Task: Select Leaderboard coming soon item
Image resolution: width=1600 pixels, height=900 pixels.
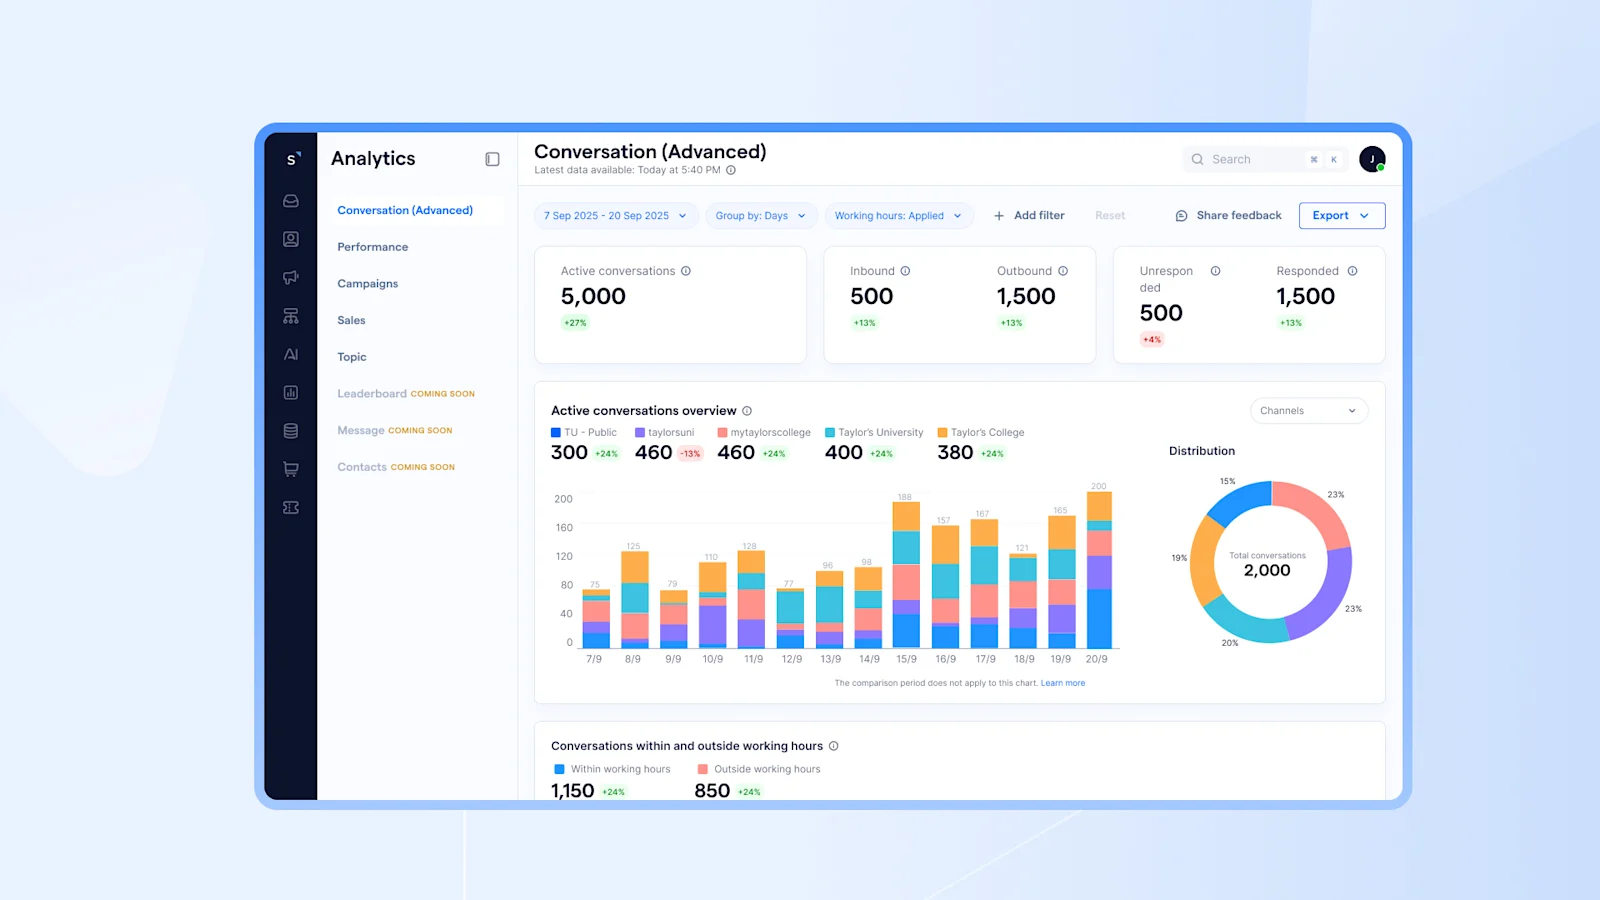Action: coord(406,394)
